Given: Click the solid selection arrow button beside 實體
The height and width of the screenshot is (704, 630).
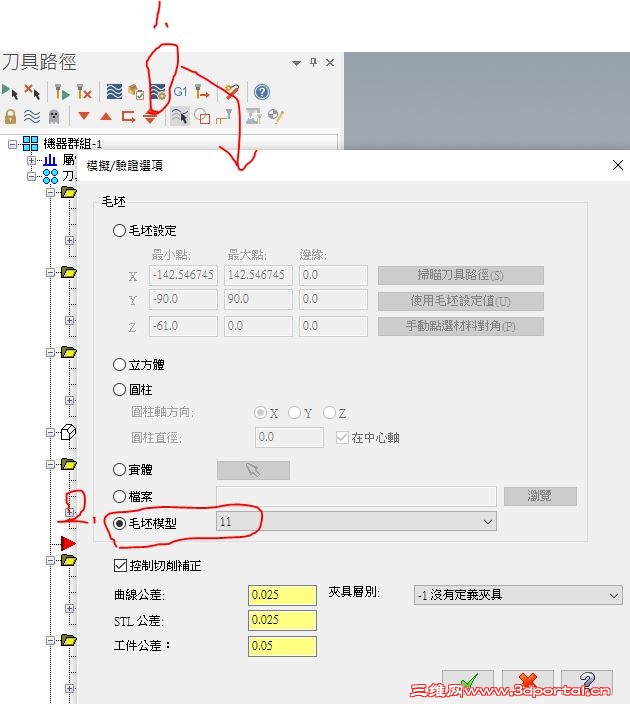Looking at the screenshot, I should 253,470.
